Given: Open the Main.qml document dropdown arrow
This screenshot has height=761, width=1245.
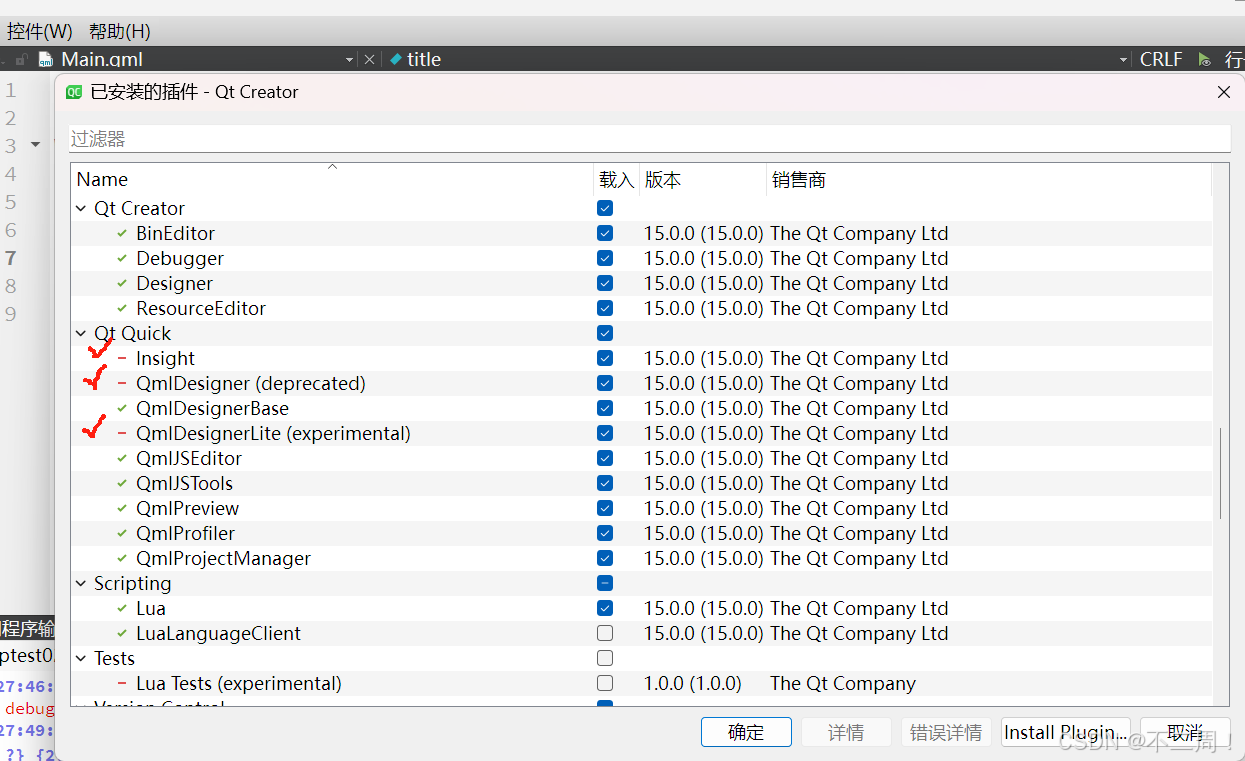Looking at the screenshot, I should pos(349,60).
